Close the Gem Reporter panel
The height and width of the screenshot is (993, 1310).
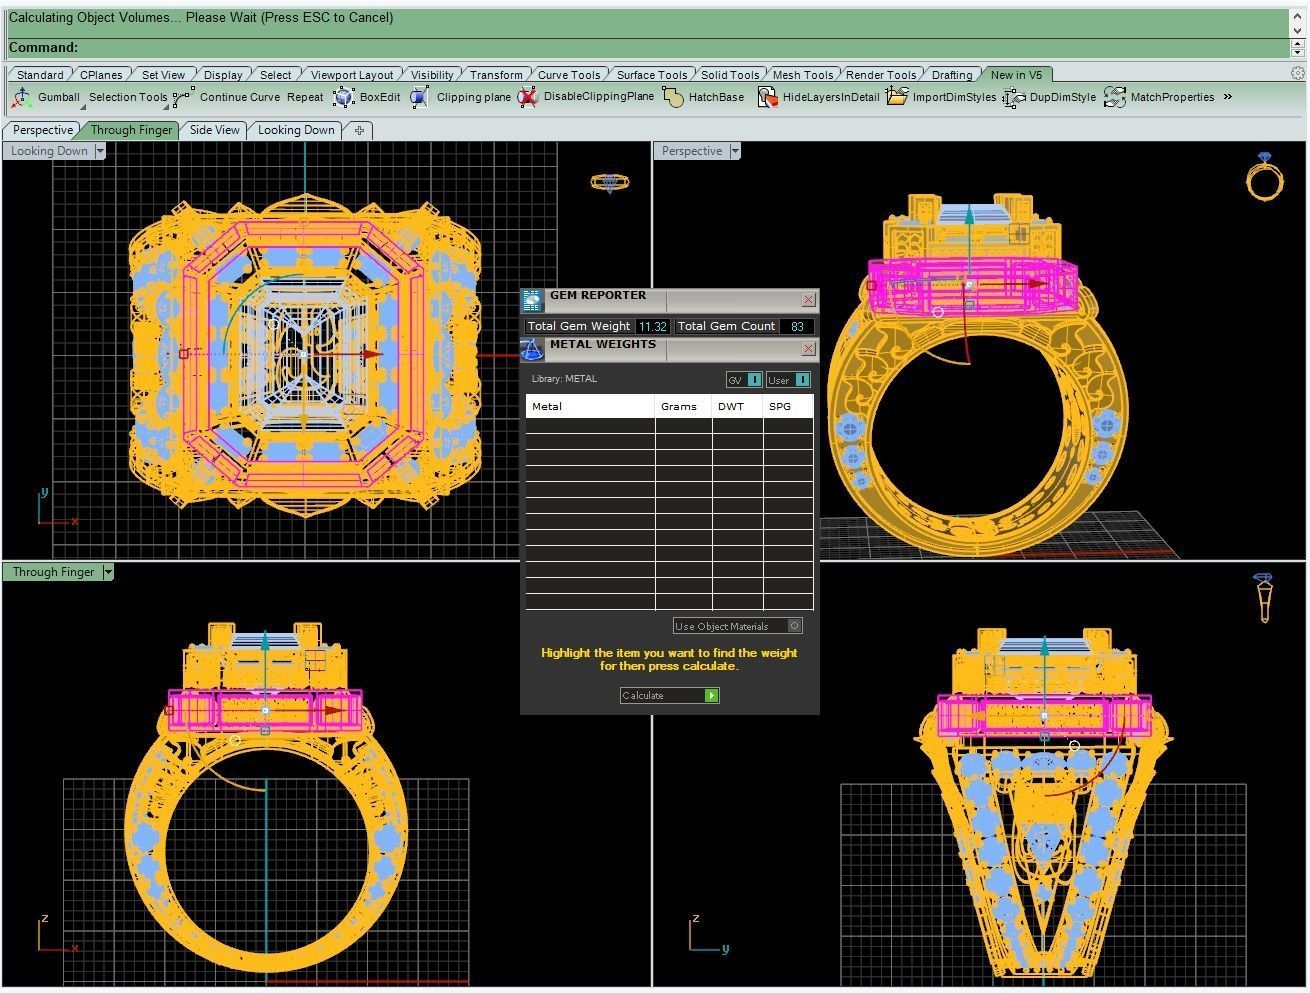click(x=808, y=300)
